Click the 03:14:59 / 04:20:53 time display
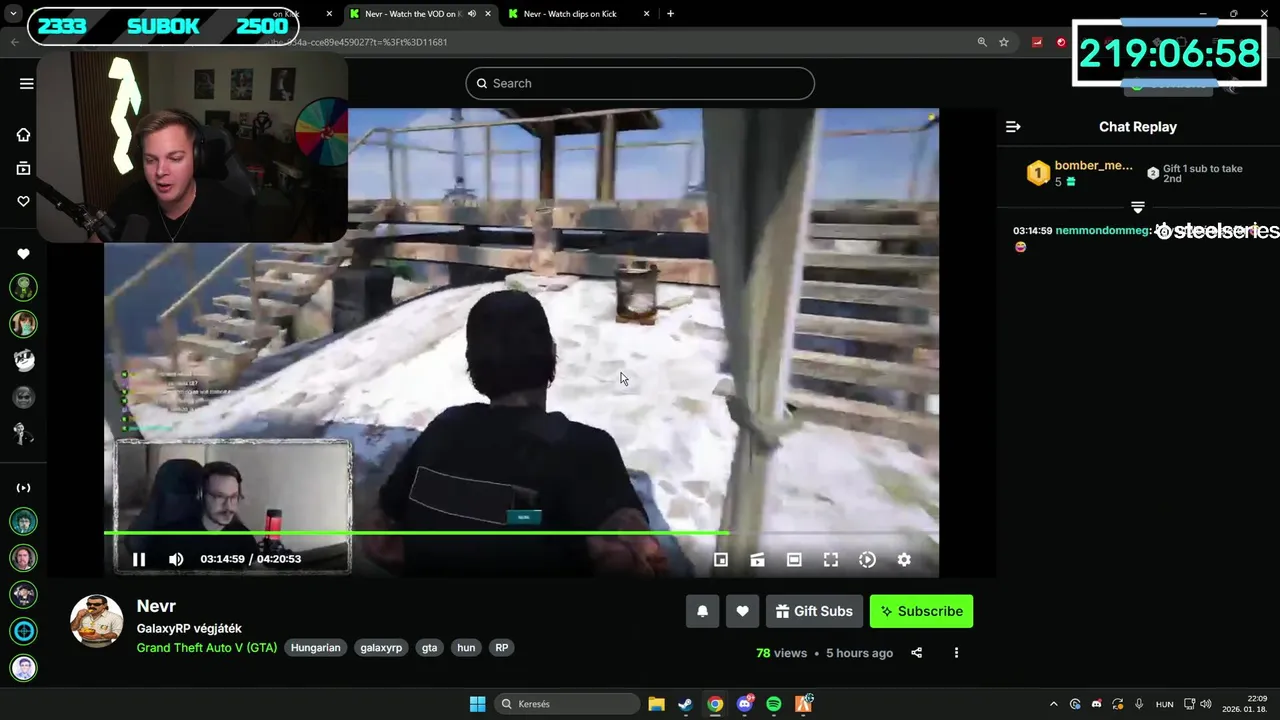1280x720 pixels. tap(251, 559)
